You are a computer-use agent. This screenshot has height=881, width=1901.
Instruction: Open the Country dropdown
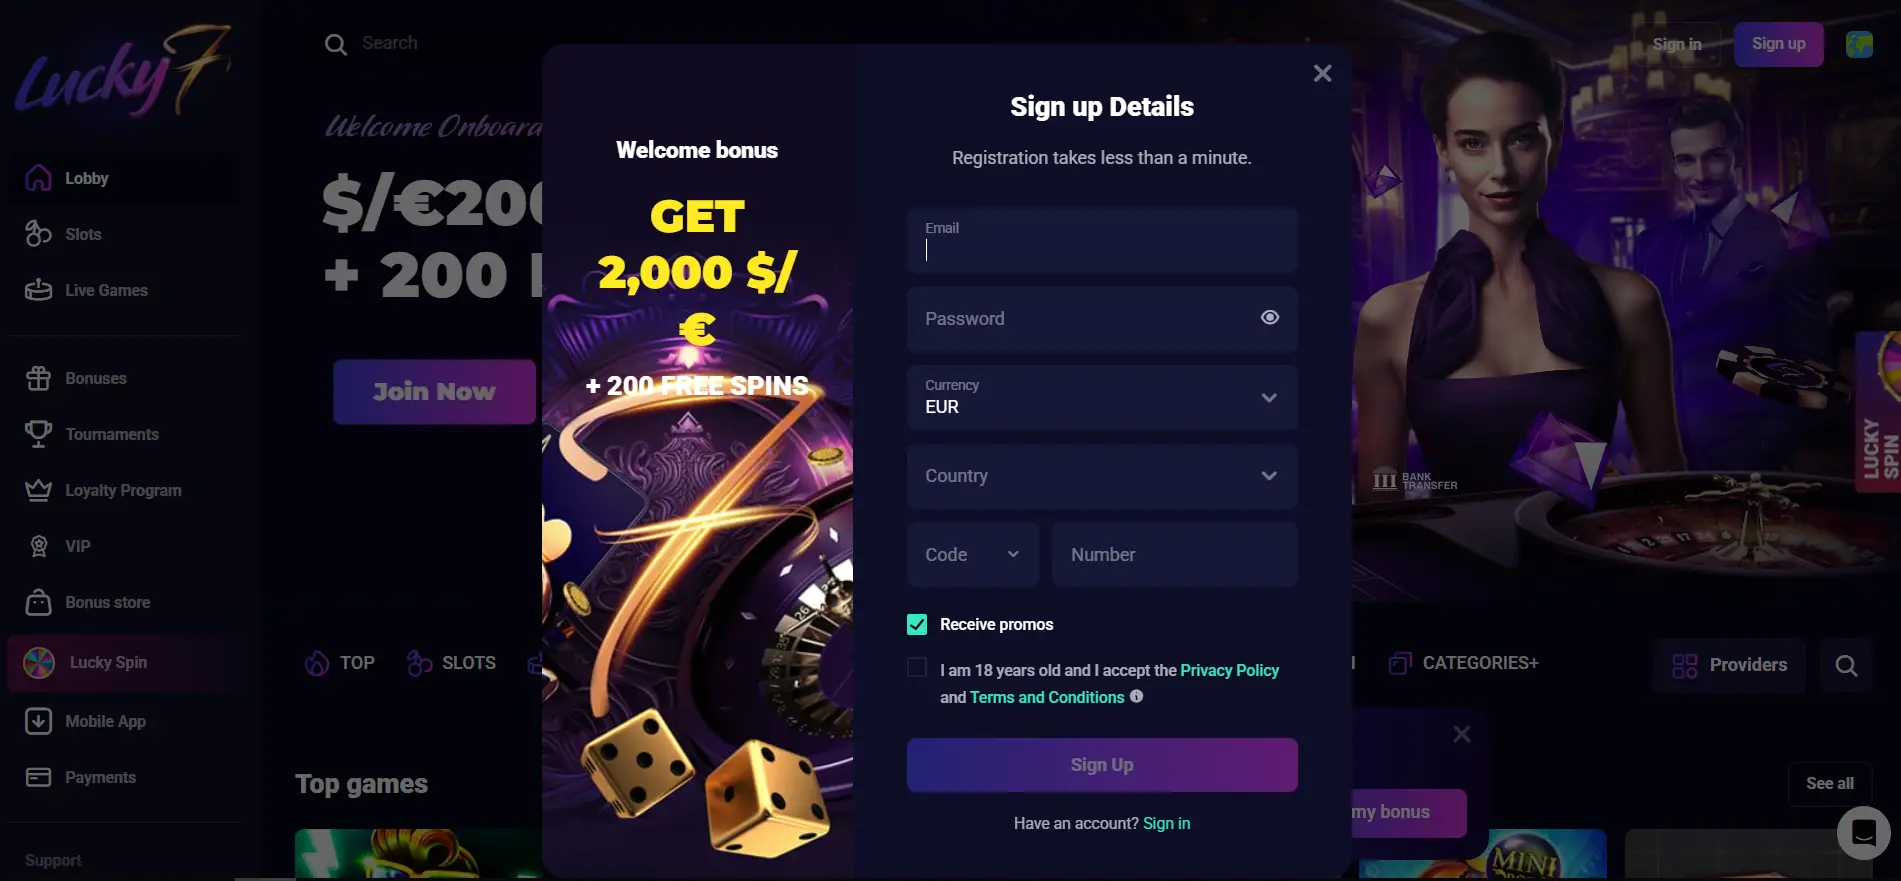(1102, 476)
